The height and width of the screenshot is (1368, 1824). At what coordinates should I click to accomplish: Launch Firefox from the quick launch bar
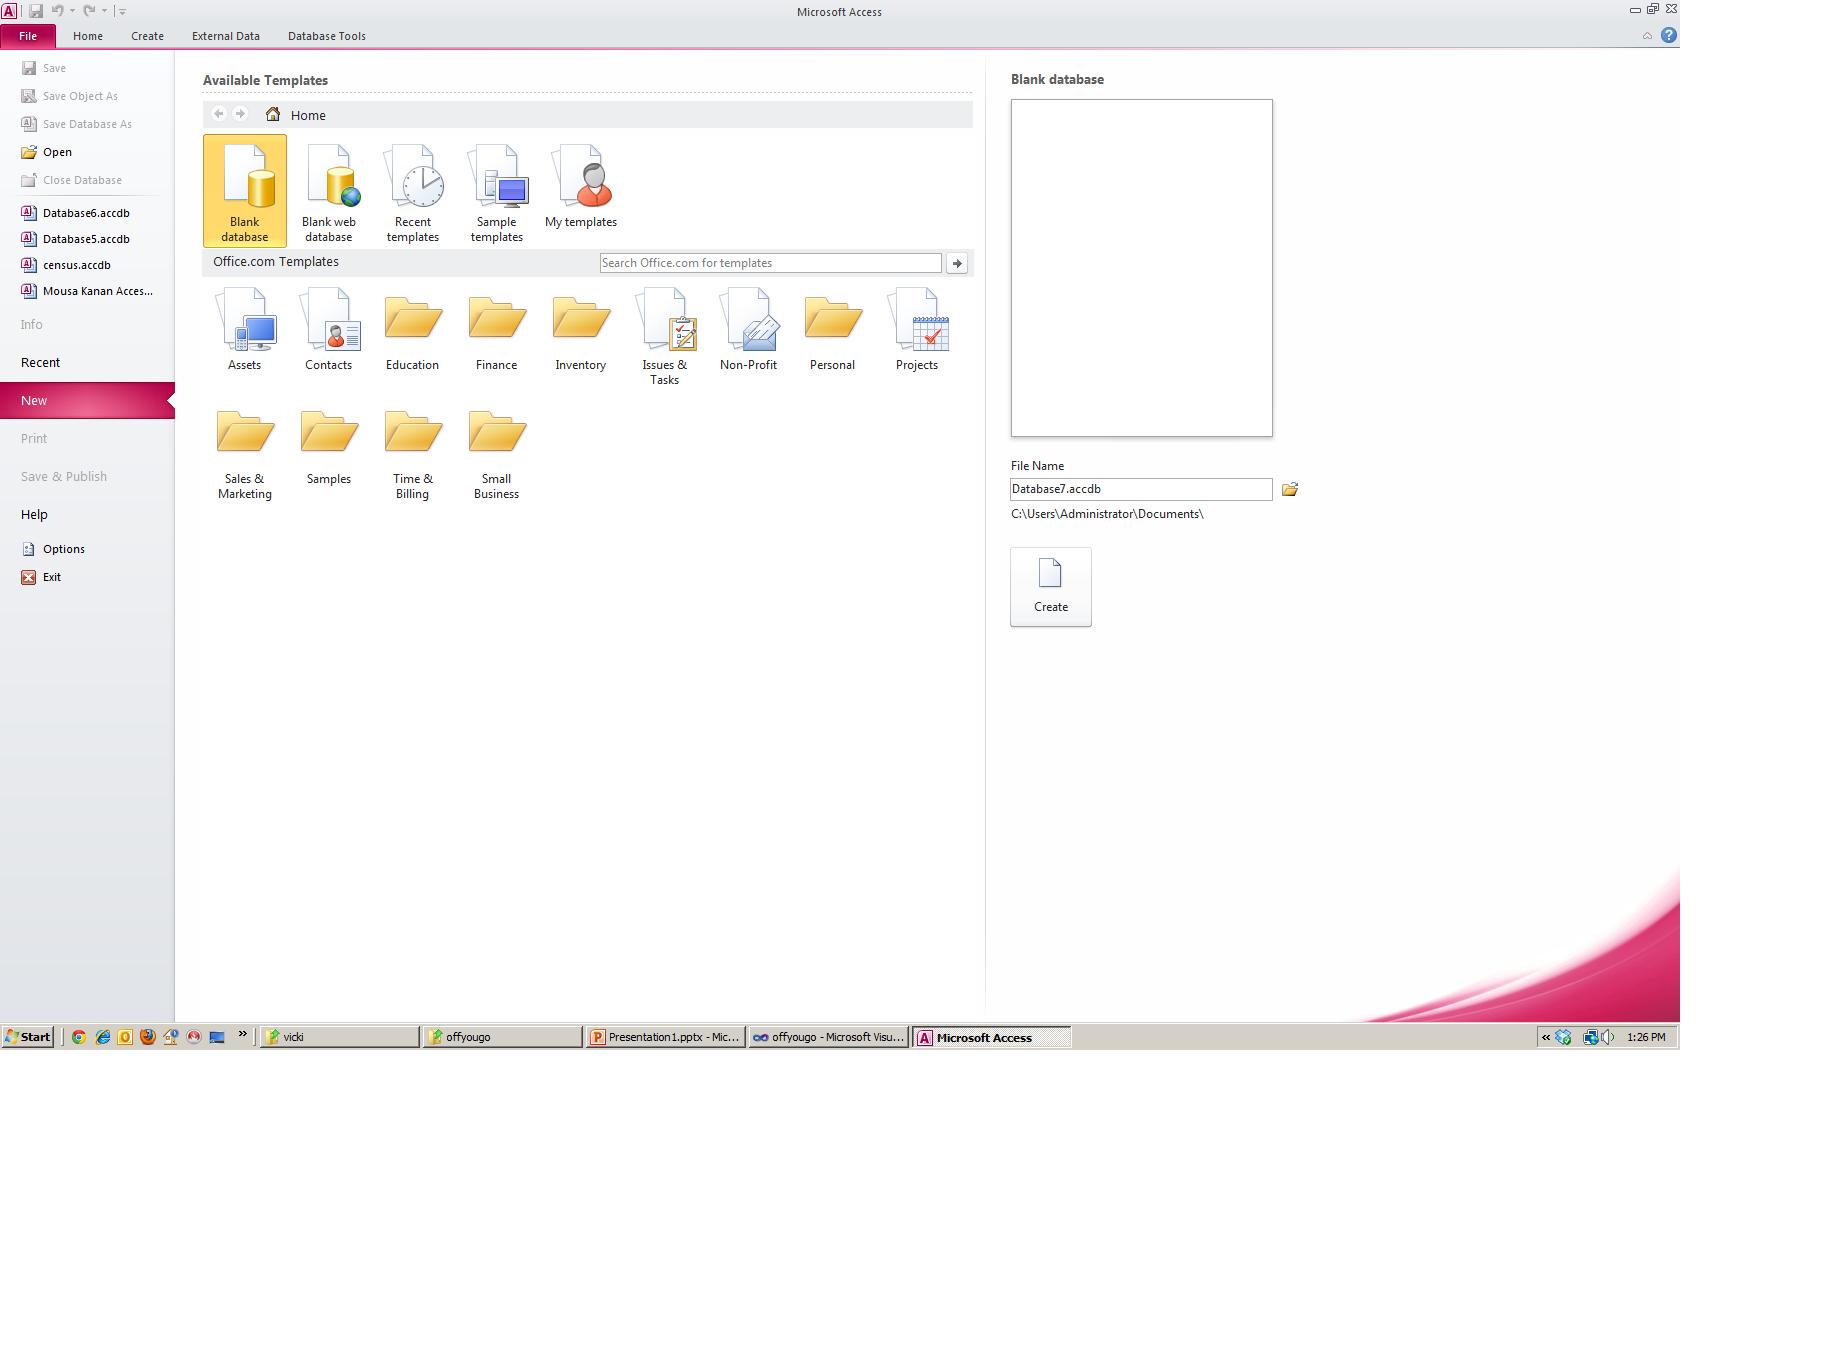point(147,1037)
